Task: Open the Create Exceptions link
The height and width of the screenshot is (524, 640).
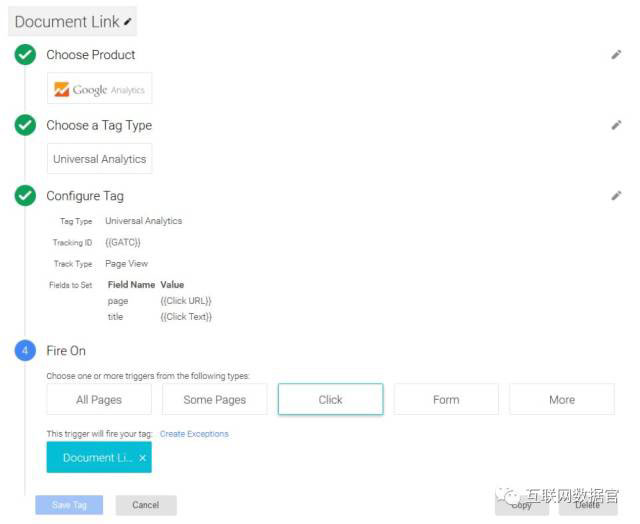Action: pyautogui.click(x=194, y=434)
